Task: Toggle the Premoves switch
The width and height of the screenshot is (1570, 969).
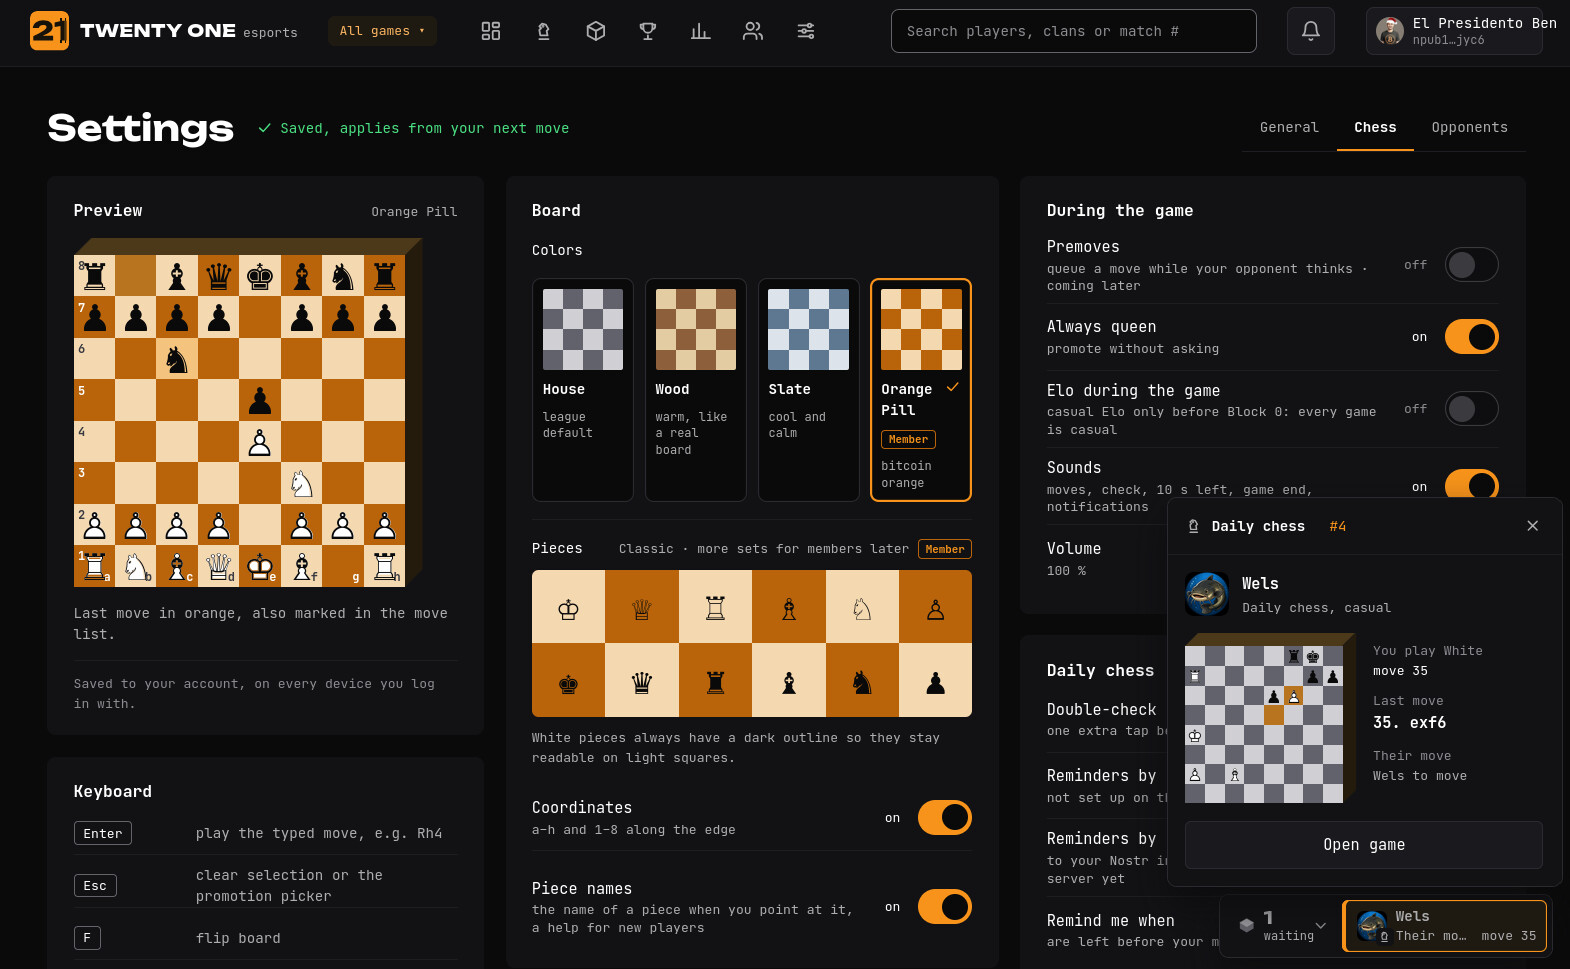Action: click(1471, 265)
